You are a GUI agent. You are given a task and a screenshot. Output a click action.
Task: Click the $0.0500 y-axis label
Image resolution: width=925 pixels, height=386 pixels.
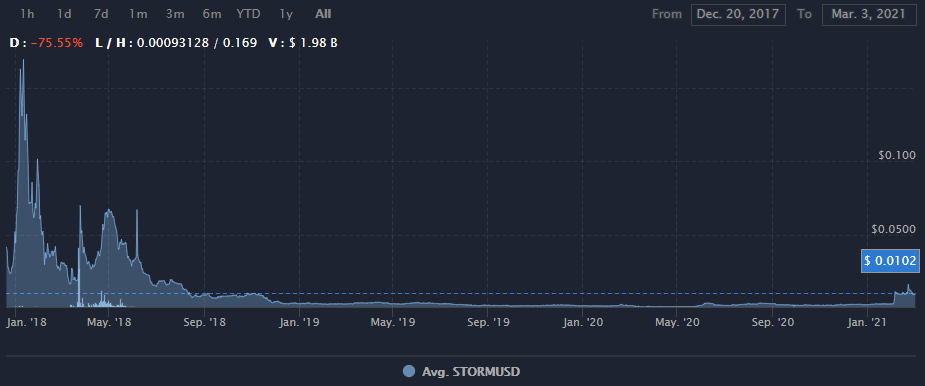[894, 229]
